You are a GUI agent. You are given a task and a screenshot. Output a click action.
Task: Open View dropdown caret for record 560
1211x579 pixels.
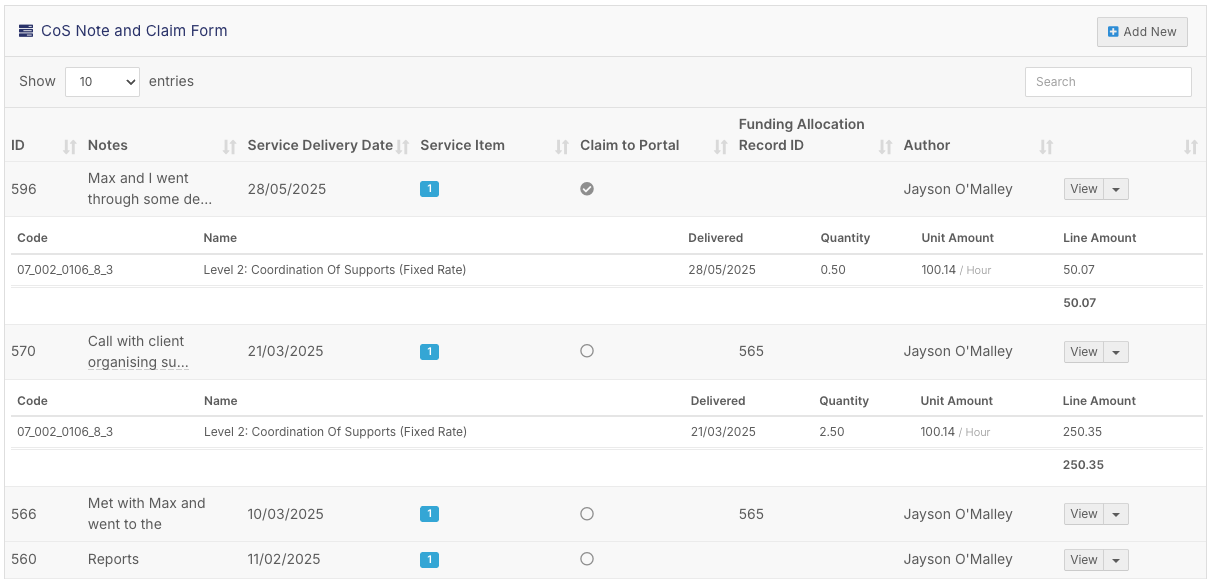tap(1116, 560)
